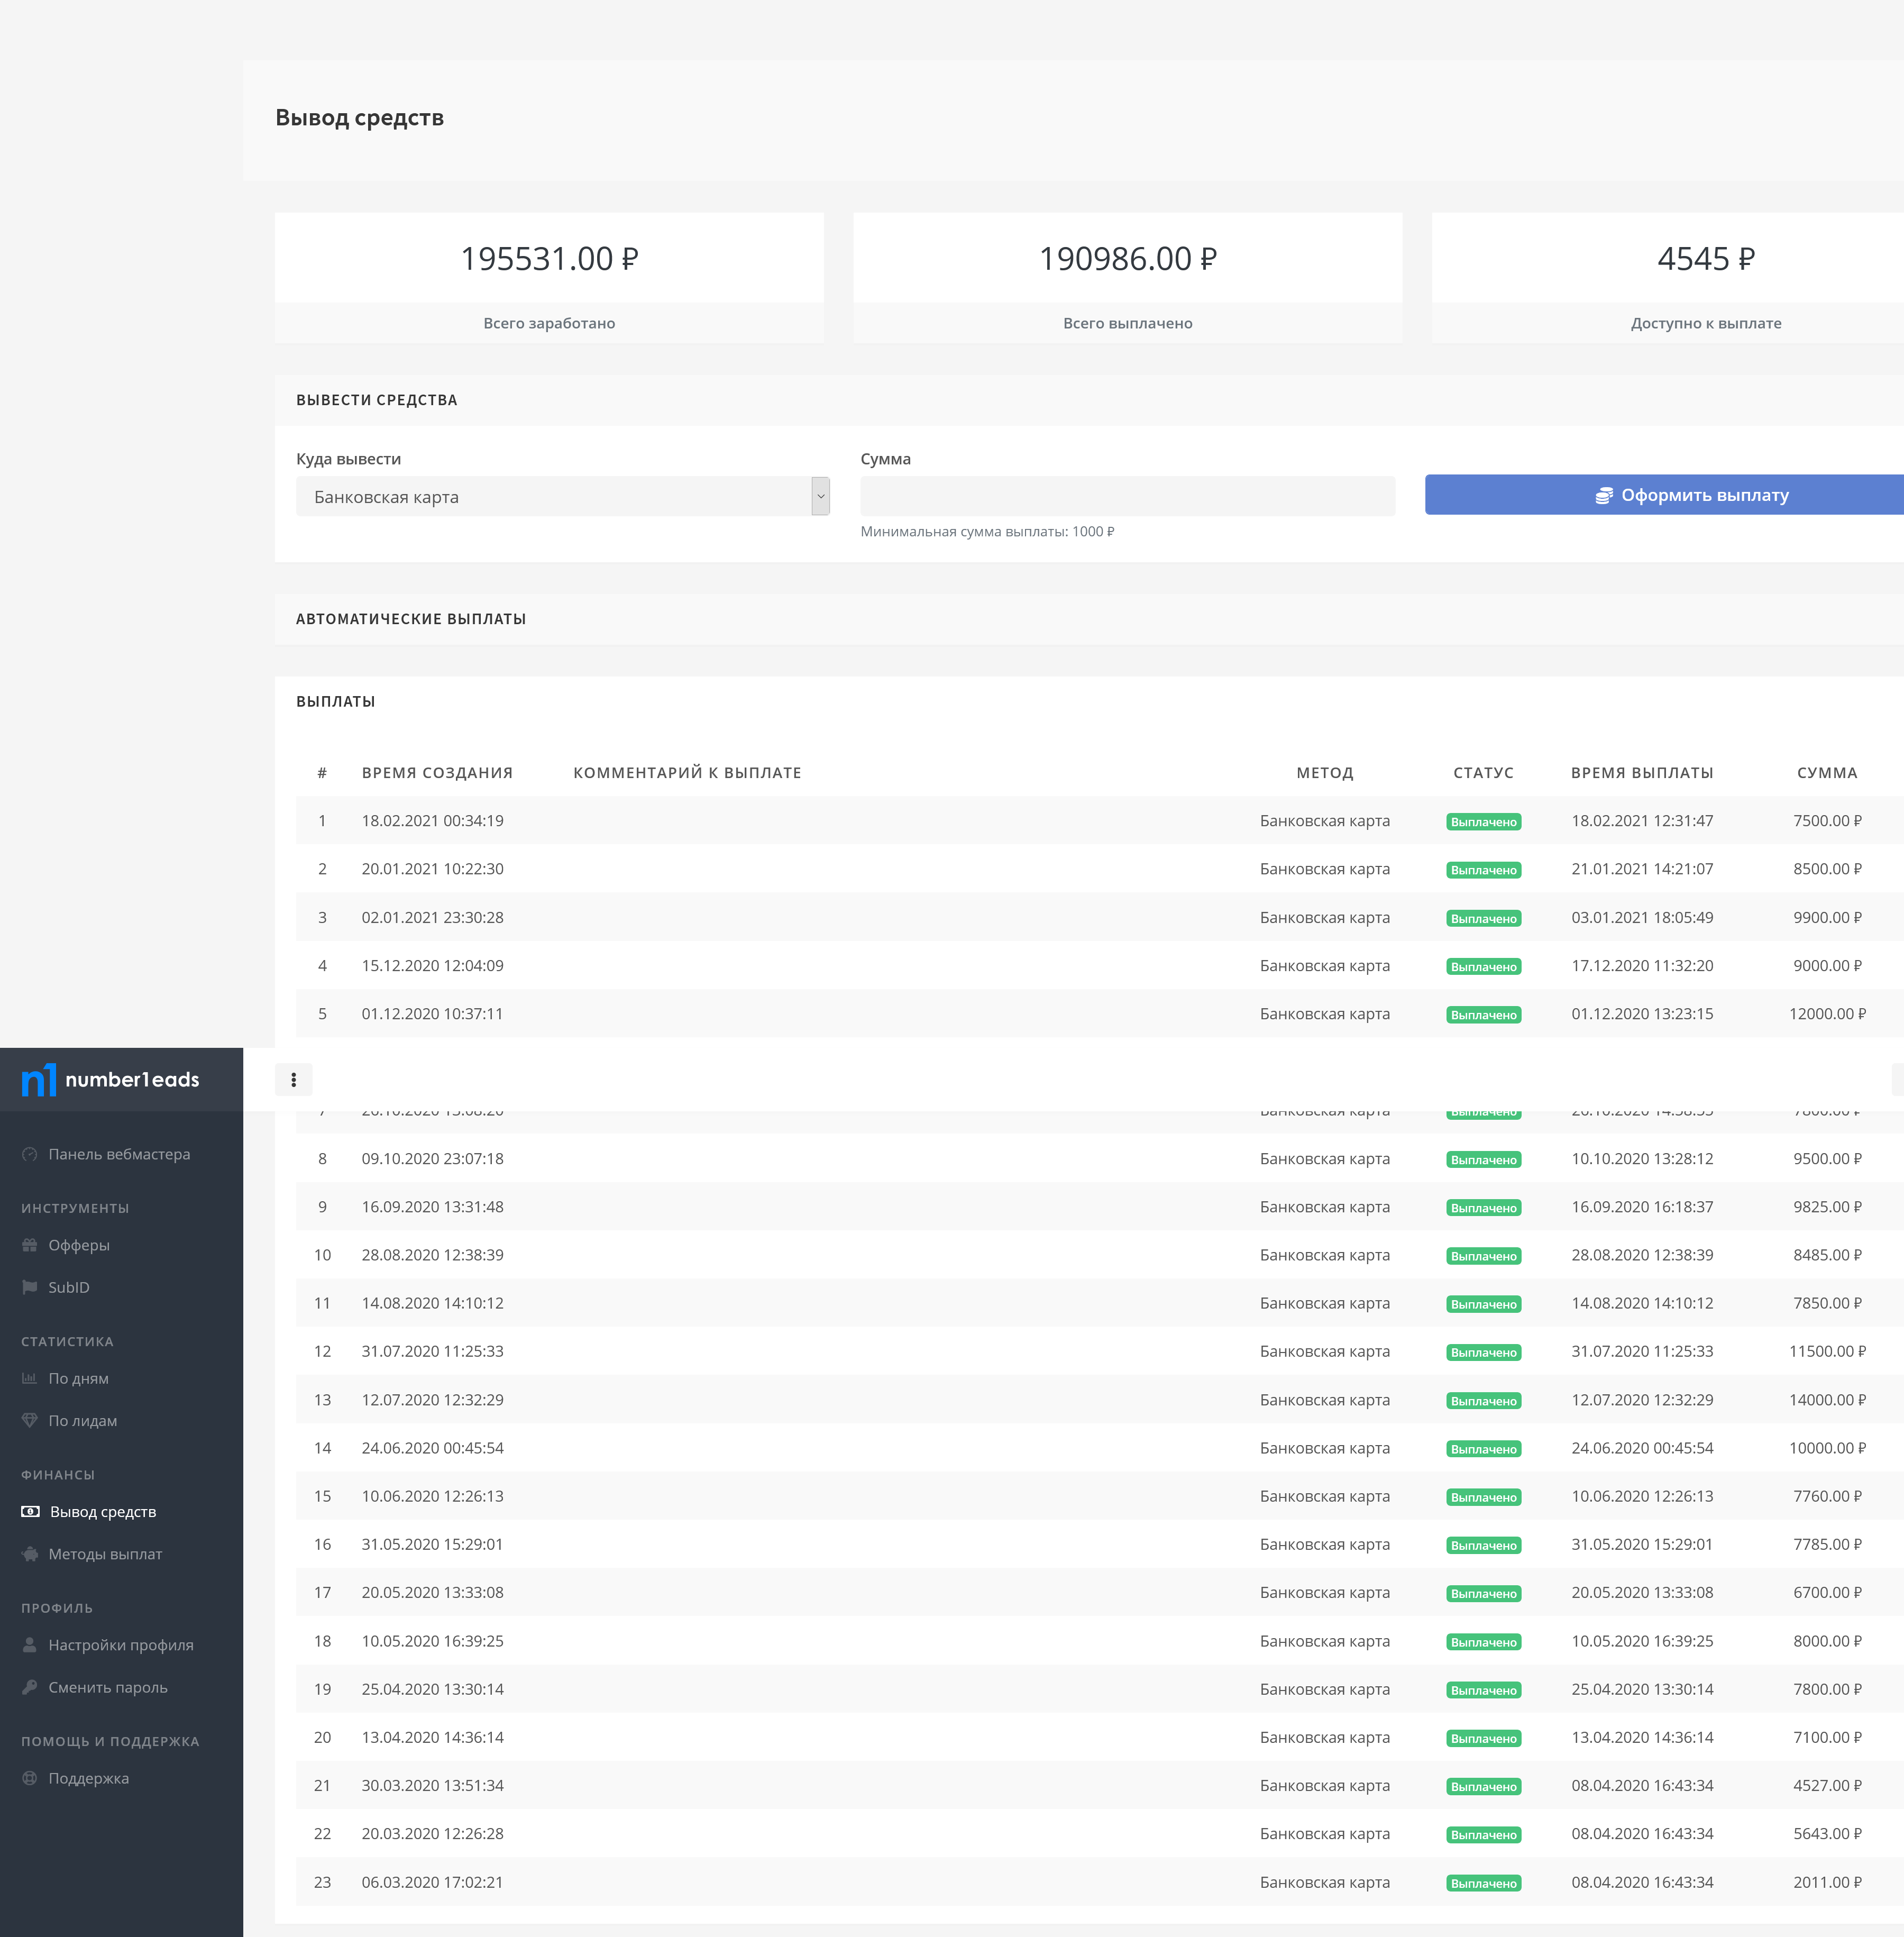
Task: Click Выплачено badge in row 1
Action: coord(1483,822)
